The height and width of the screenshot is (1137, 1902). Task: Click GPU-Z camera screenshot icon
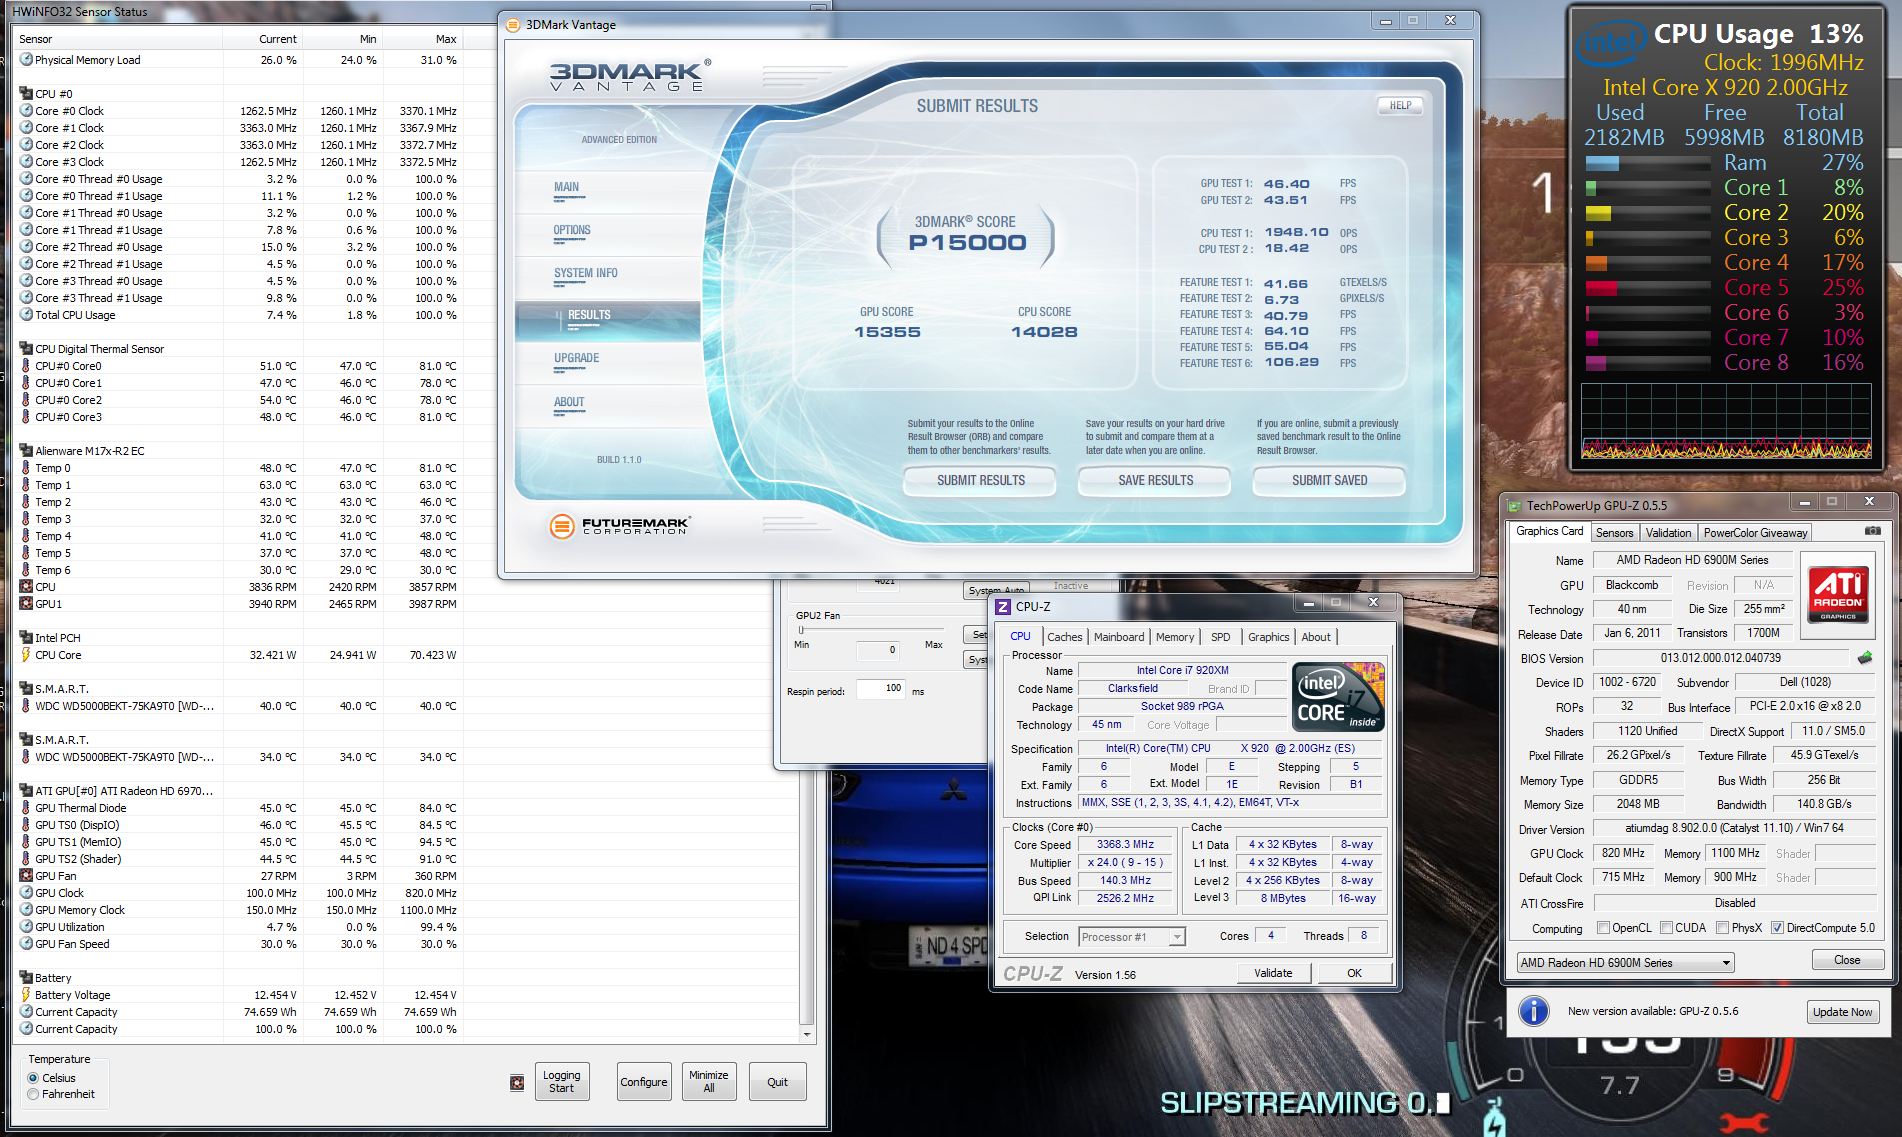1872,531
